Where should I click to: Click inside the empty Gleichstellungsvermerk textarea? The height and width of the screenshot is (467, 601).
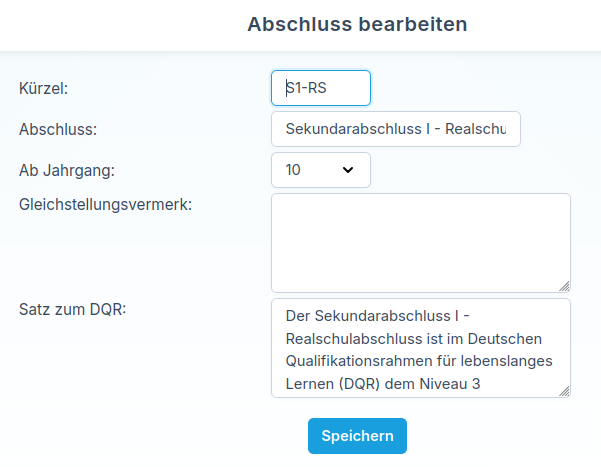tap(420, 242)
